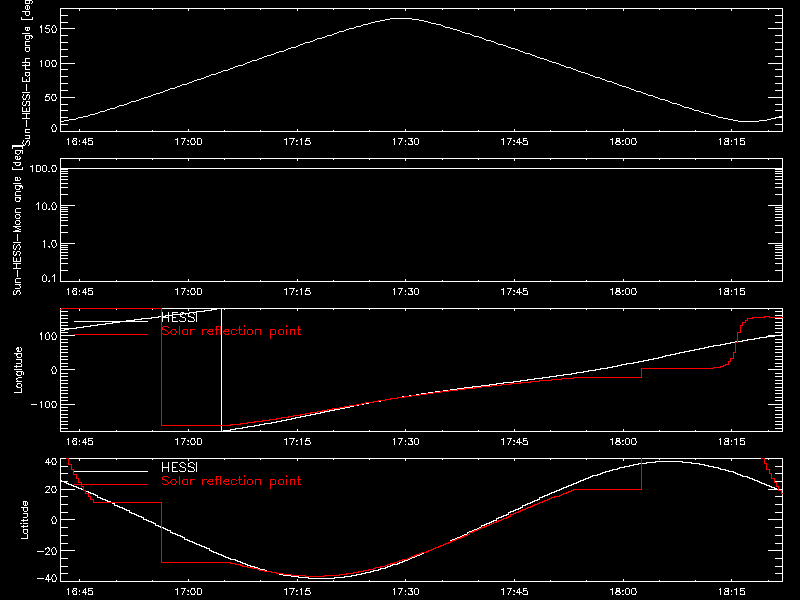Click white HESSI legend line in Longitude plot
The image size is (800, 600).
pyautogui.click(x=111, y=321)
